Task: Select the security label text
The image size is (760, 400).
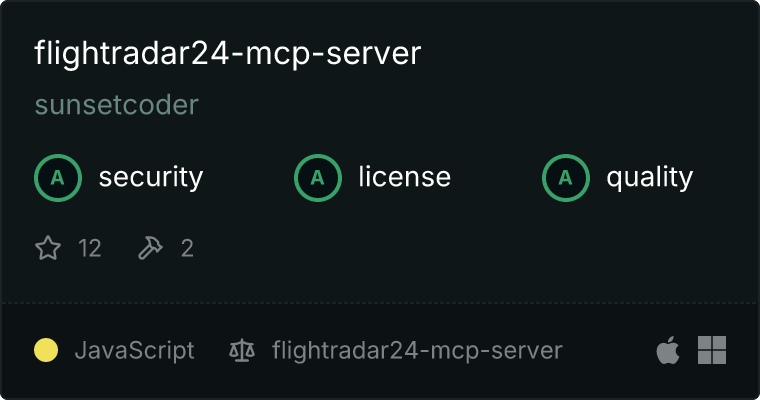Action: point(151,177)
